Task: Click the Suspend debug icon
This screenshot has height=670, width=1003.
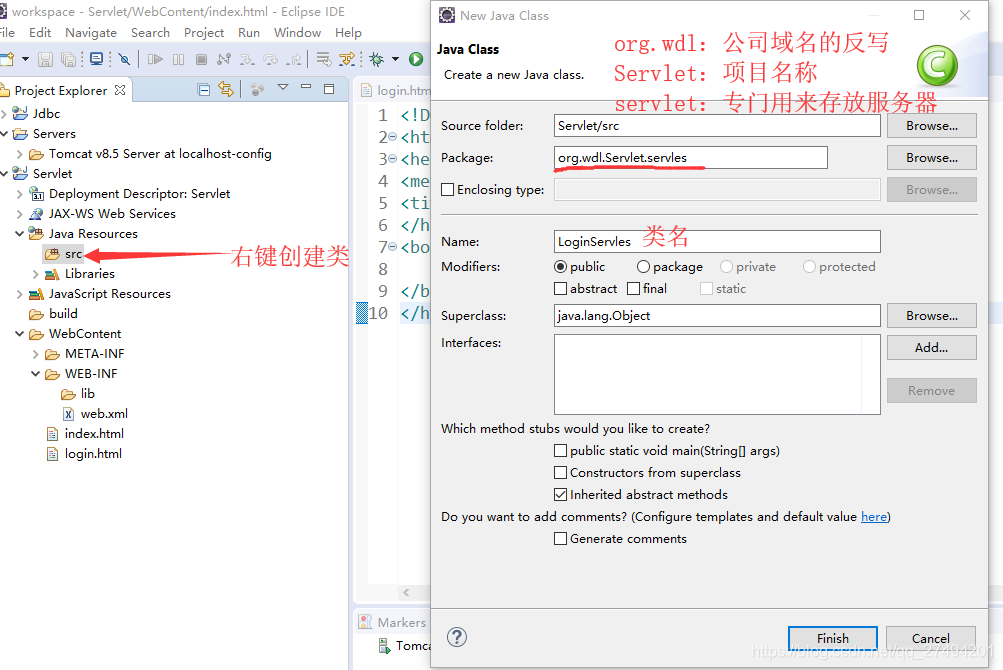Action: coord(178,60)
